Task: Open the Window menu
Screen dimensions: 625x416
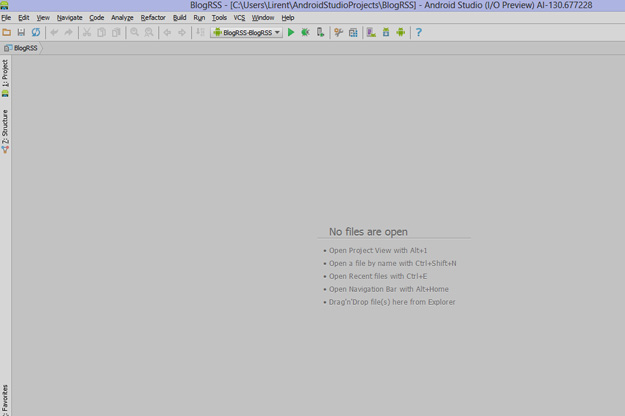Action: [x=263, y=18]
